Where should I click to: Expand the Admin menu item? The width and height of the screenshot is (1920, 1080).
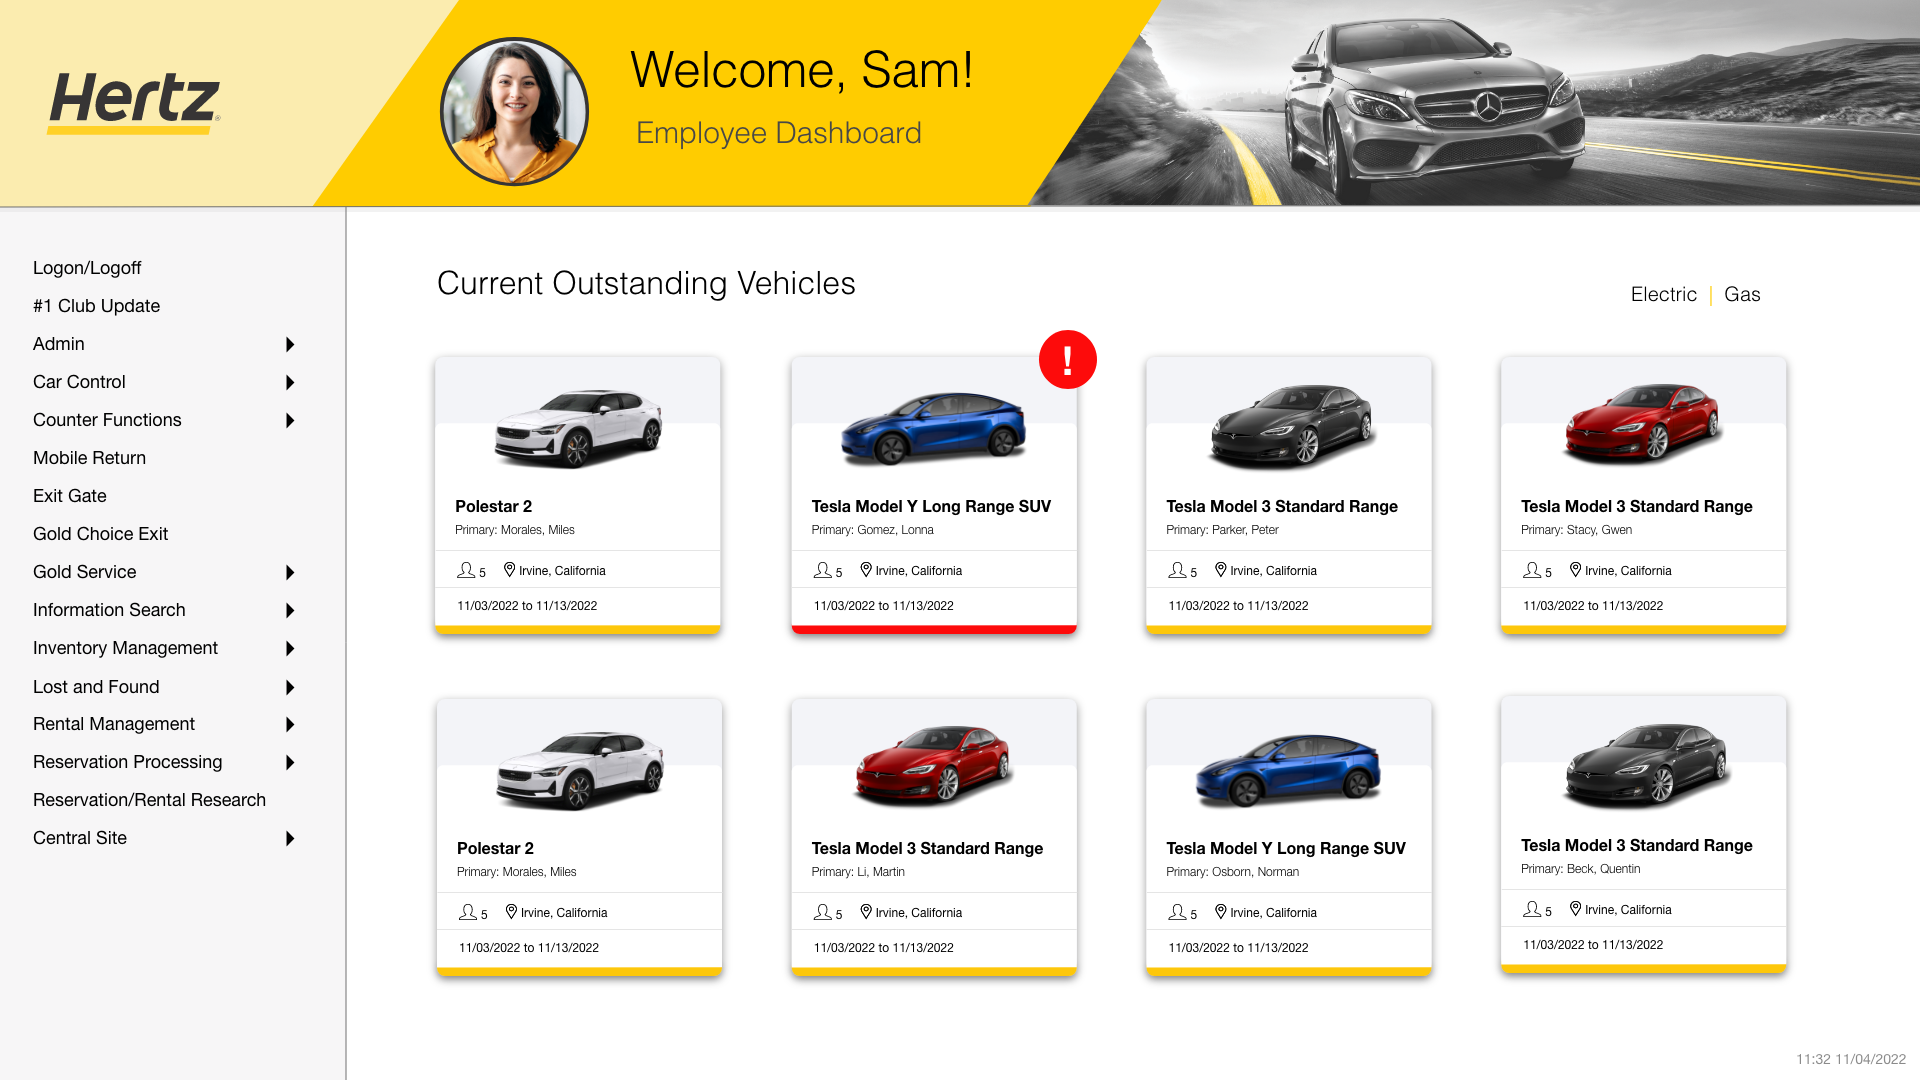[x=289, y=344]
